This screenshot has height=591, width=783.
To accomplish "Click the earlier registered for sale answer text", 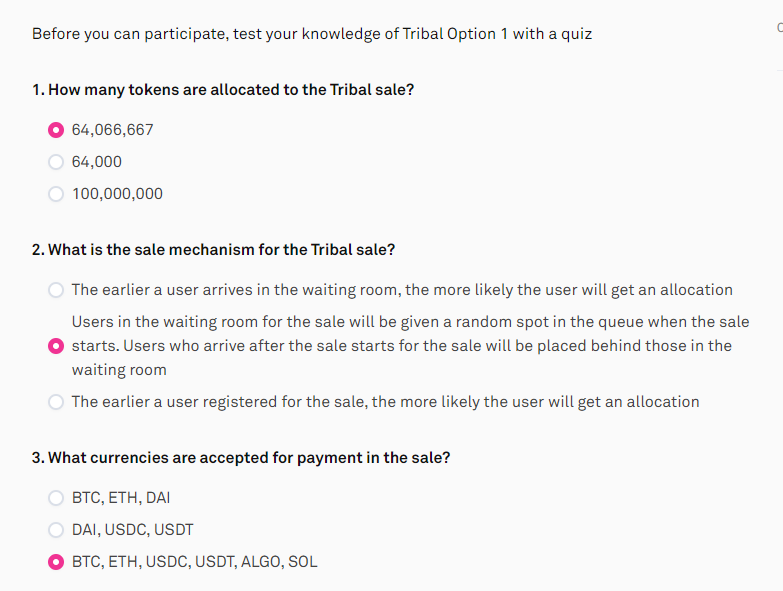I will (x=386, y=402).
